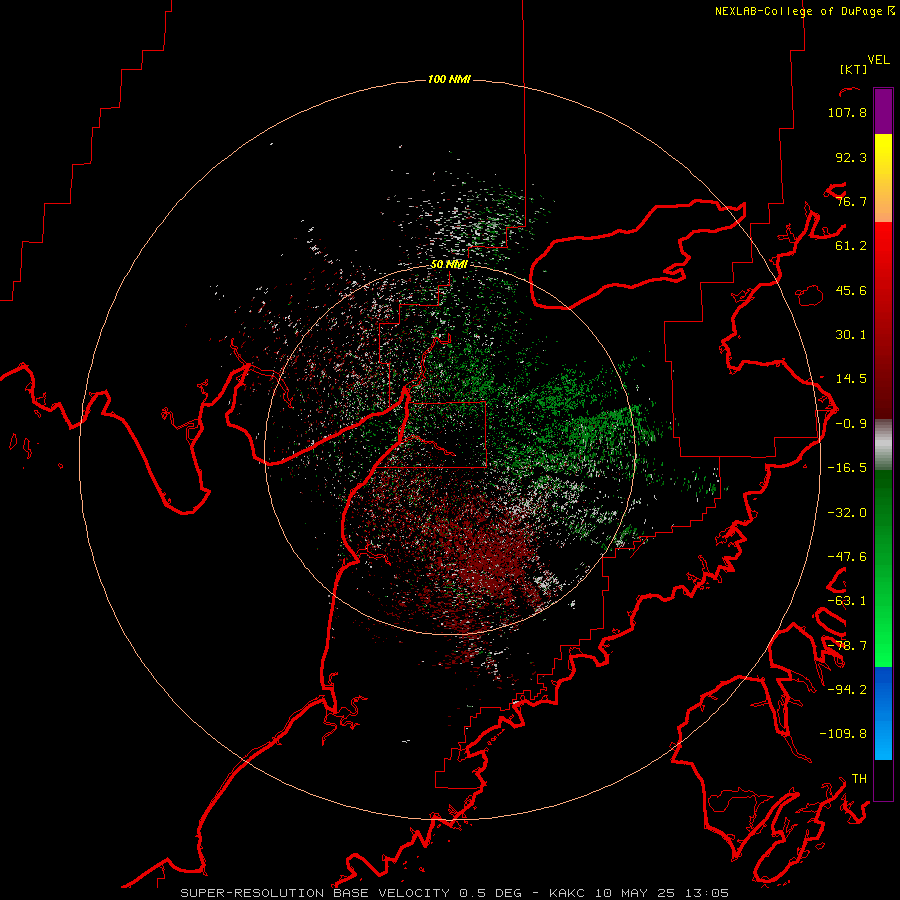Click the -78.7 velocity scale value
The width and height of the screenshot is (900, 900).
pos(847,646)
